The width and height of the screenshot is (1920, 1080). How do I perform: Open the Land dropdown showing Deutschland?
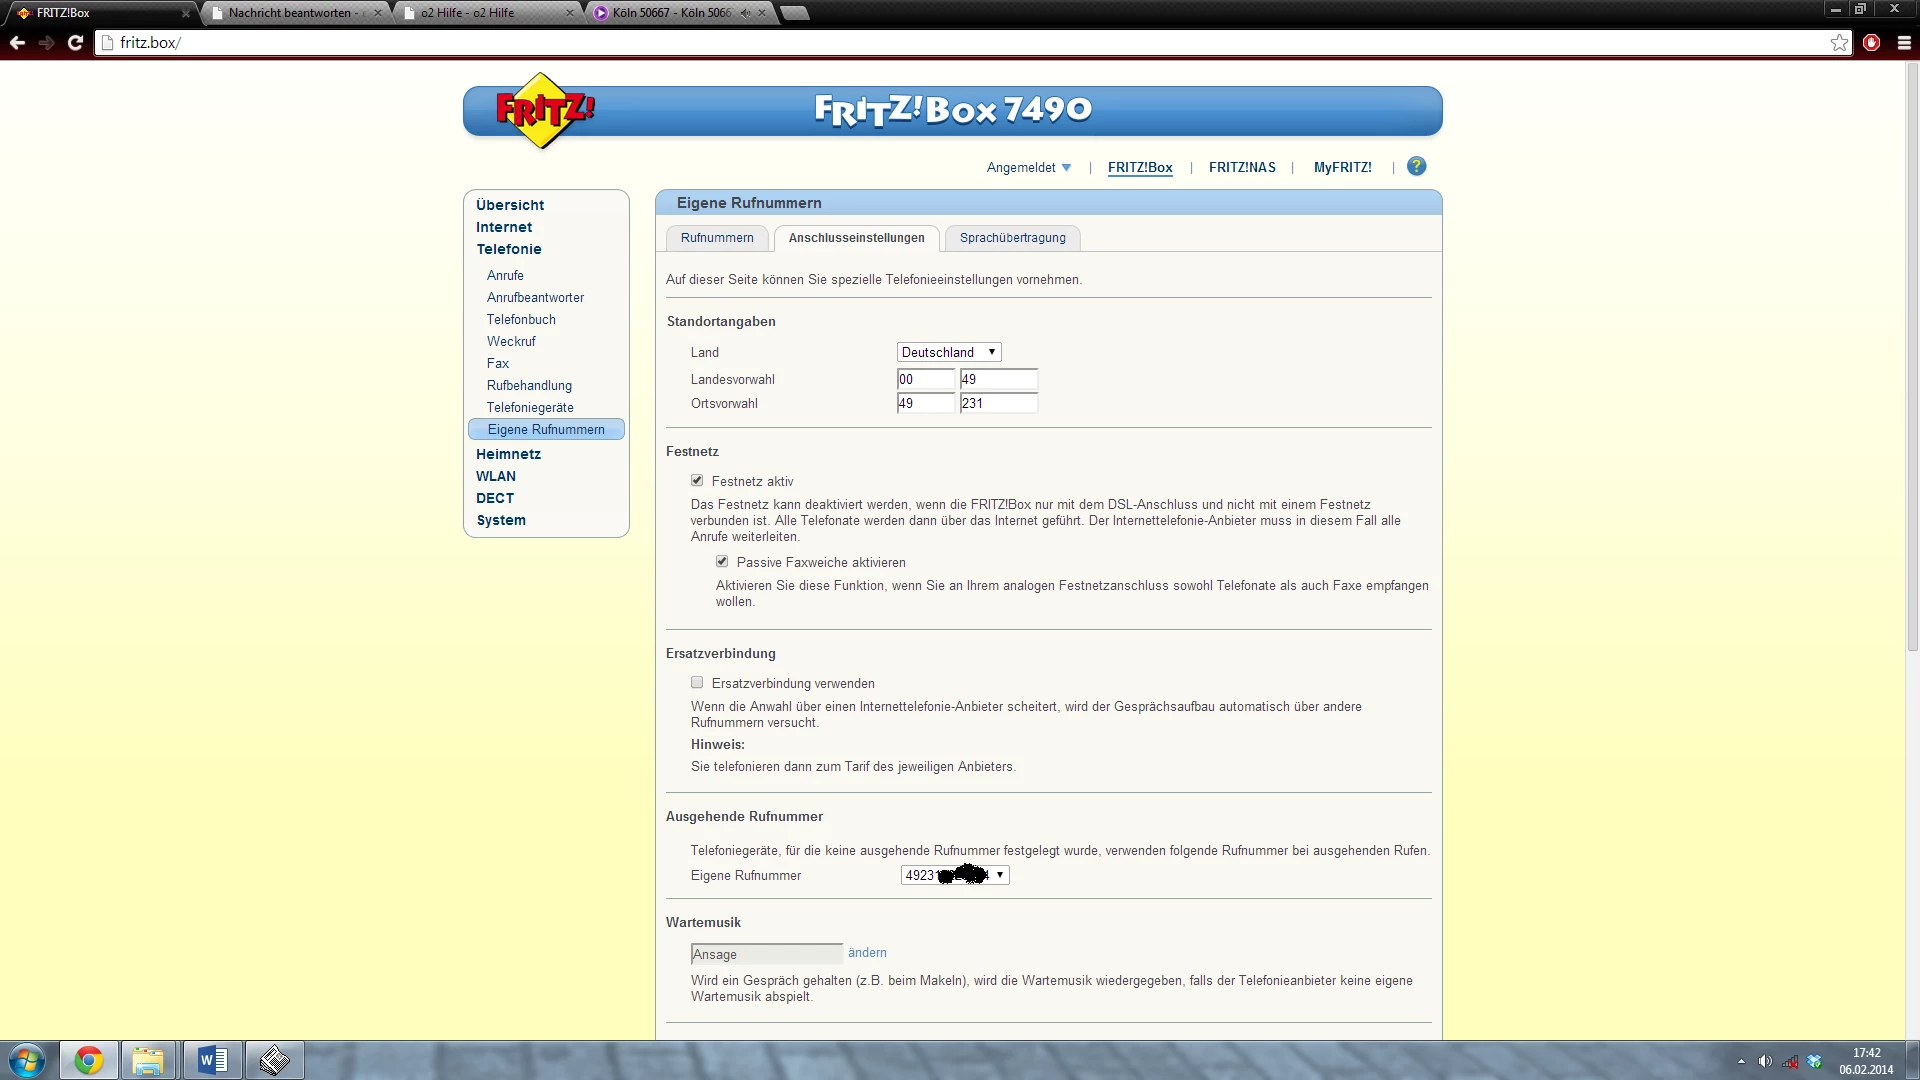(x=948, y=352)
